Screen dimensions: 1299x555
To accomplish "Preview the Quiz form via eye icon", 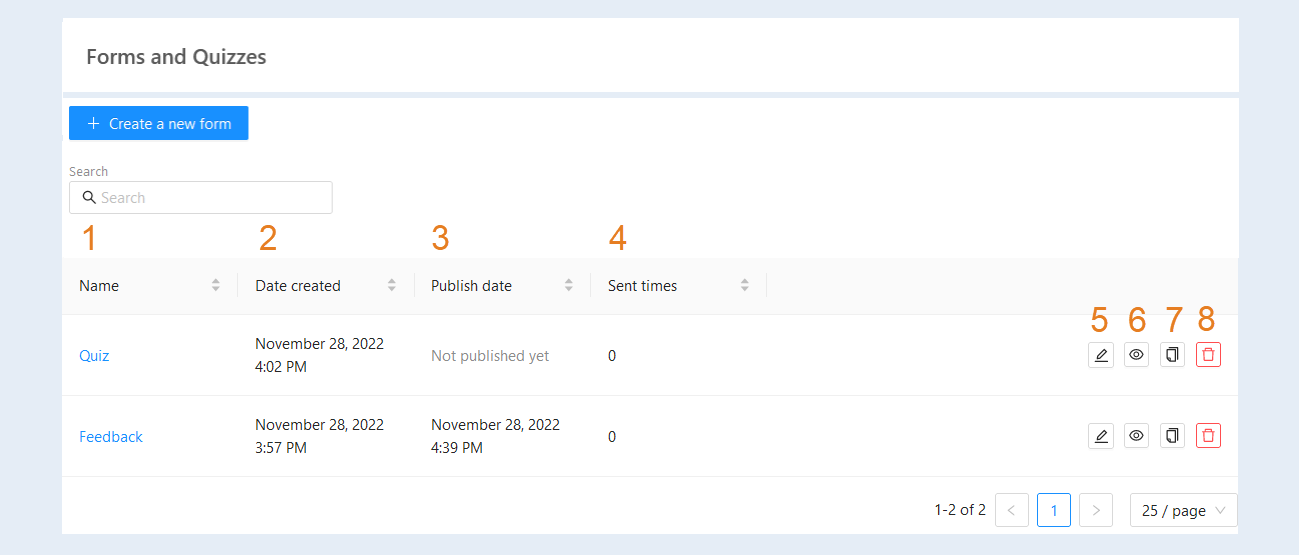I will tap(1136, 355).
